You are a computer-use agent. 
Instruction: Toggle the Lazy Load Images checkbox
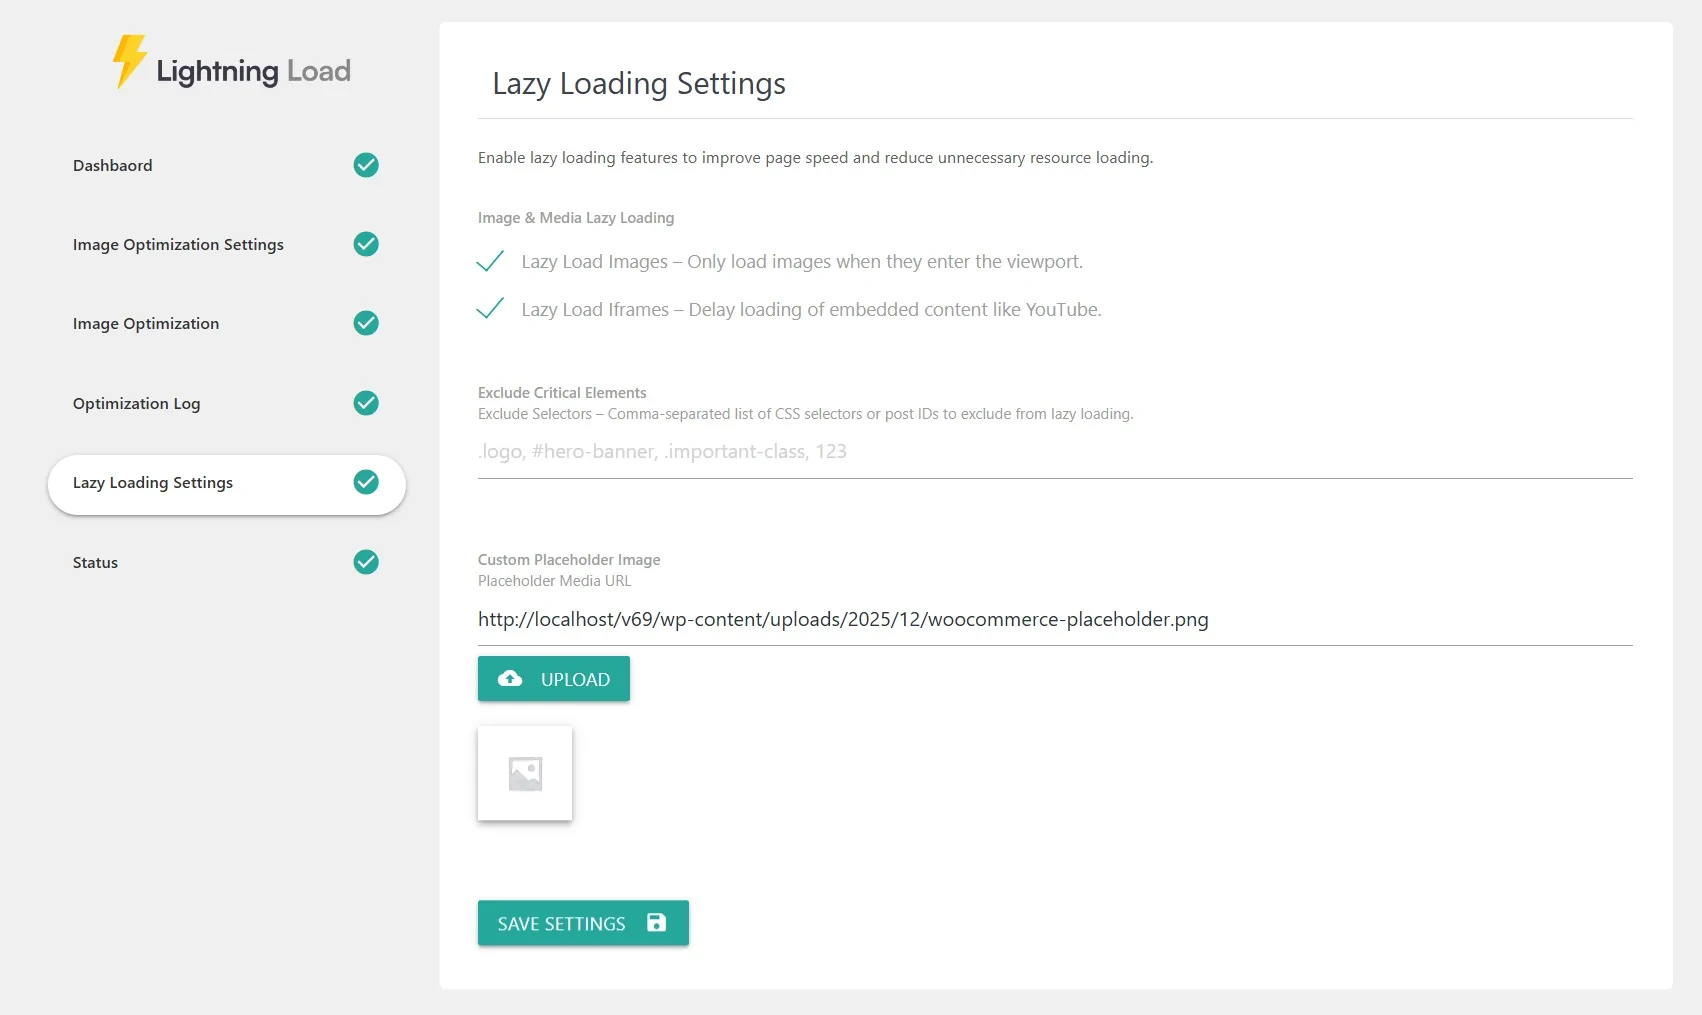pos(490,262)
